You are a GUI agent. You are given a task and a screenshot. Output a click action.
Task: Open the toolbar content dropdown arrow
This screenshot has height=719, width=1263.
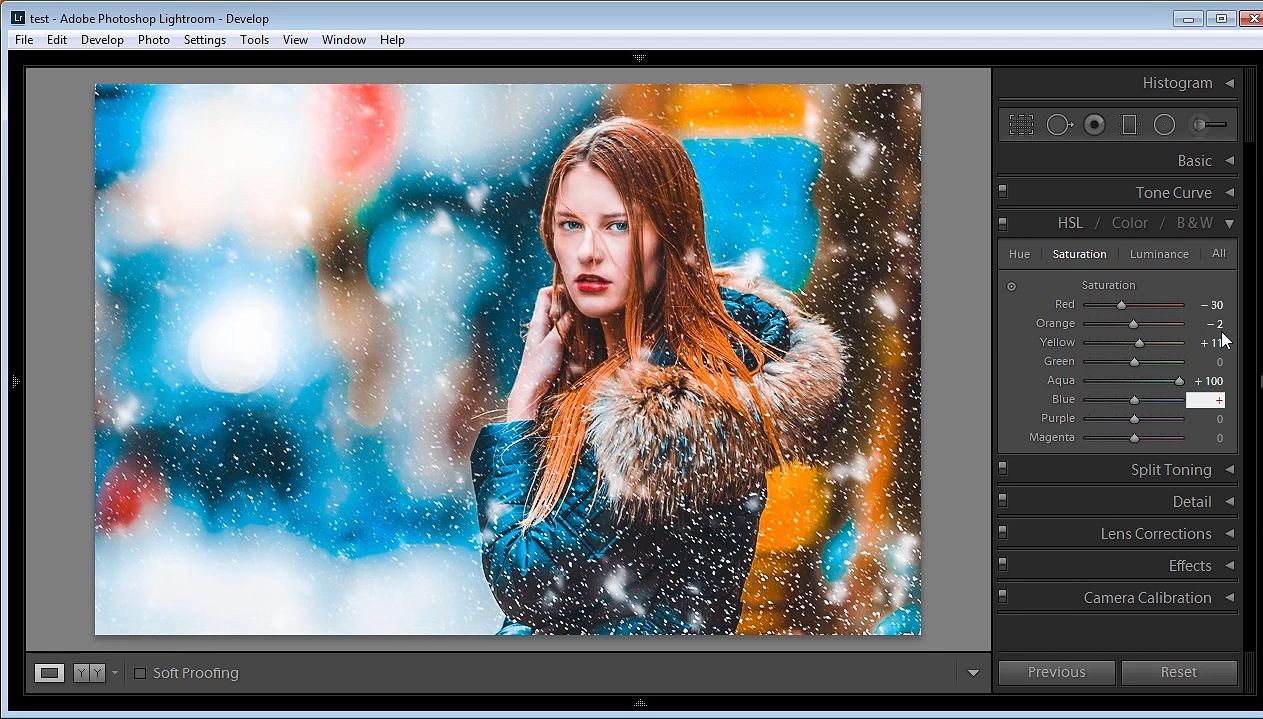pos(973,673)
